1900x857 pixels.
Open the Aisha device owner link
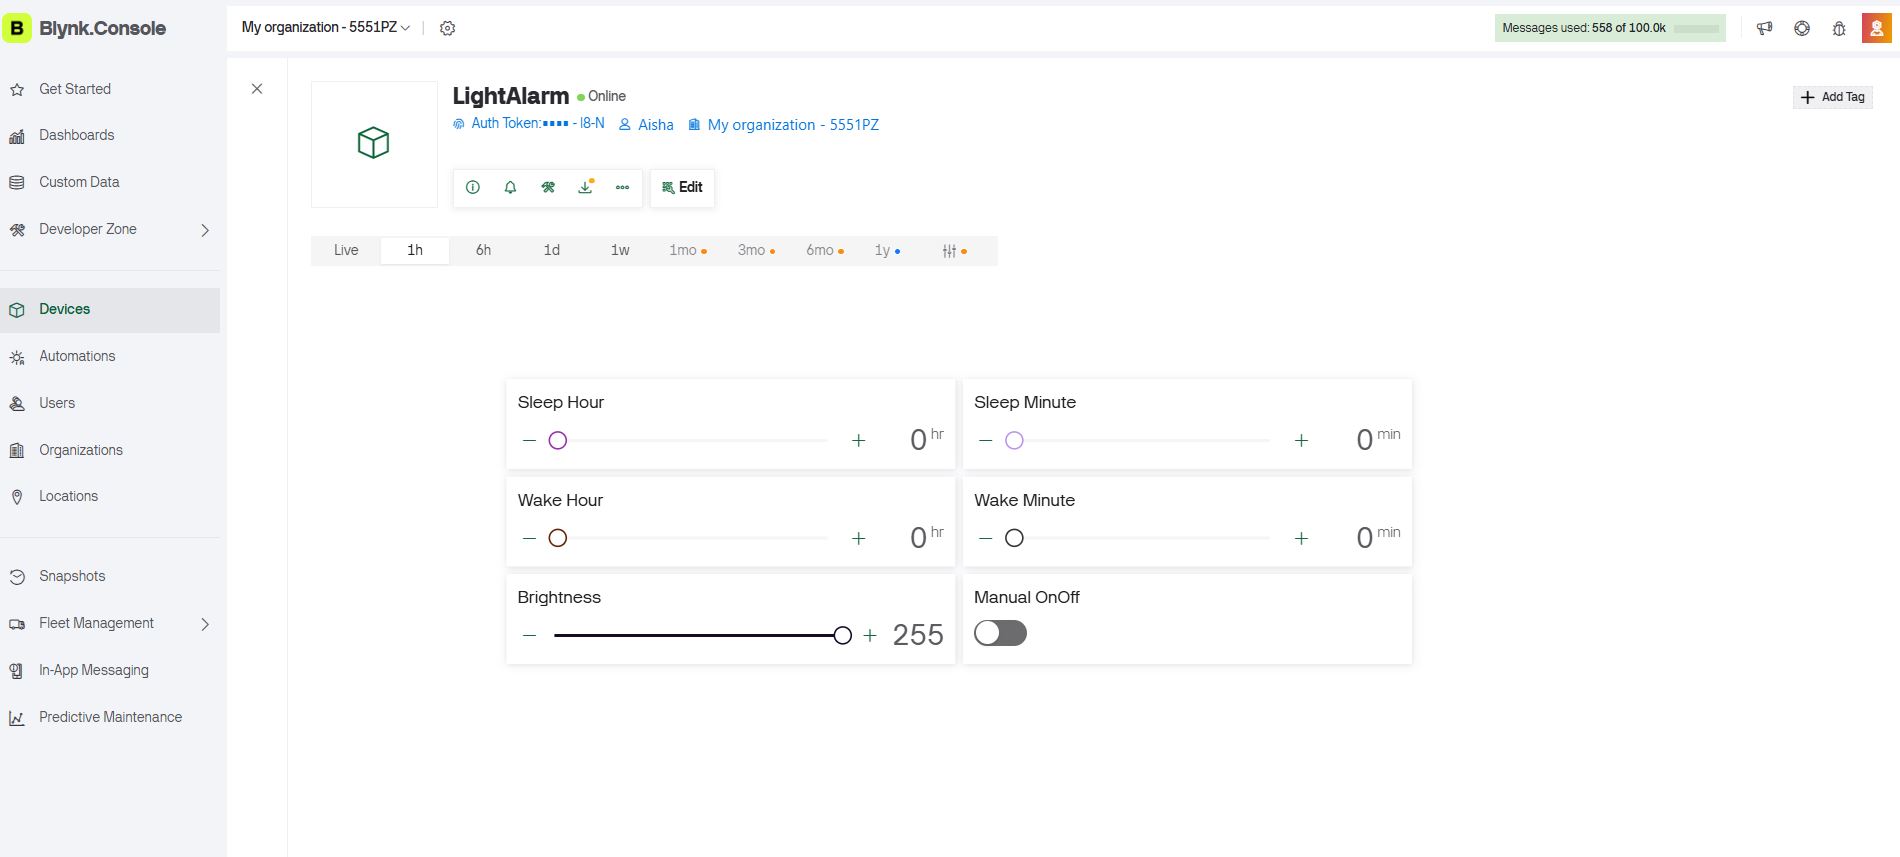click(x=646, y=125)
